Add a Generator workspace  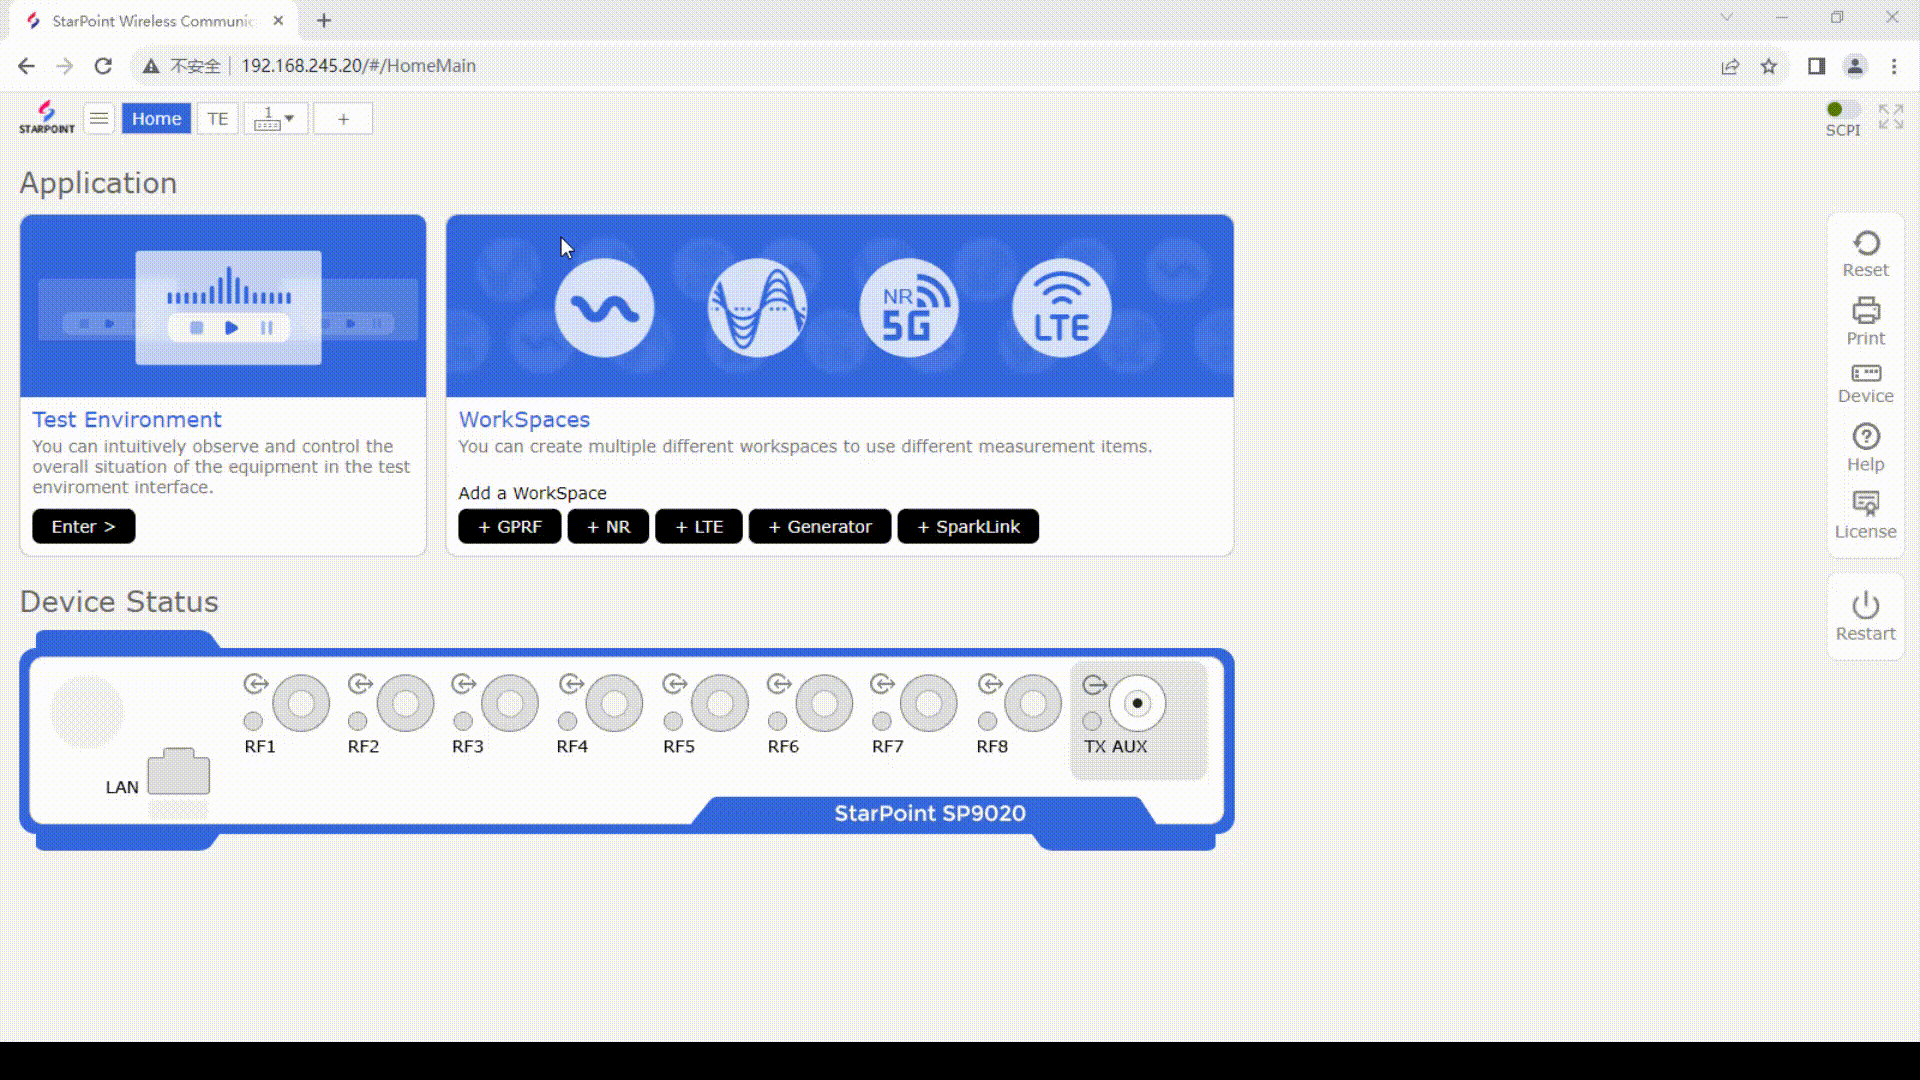pyautogui.click(x=820, y=526)
